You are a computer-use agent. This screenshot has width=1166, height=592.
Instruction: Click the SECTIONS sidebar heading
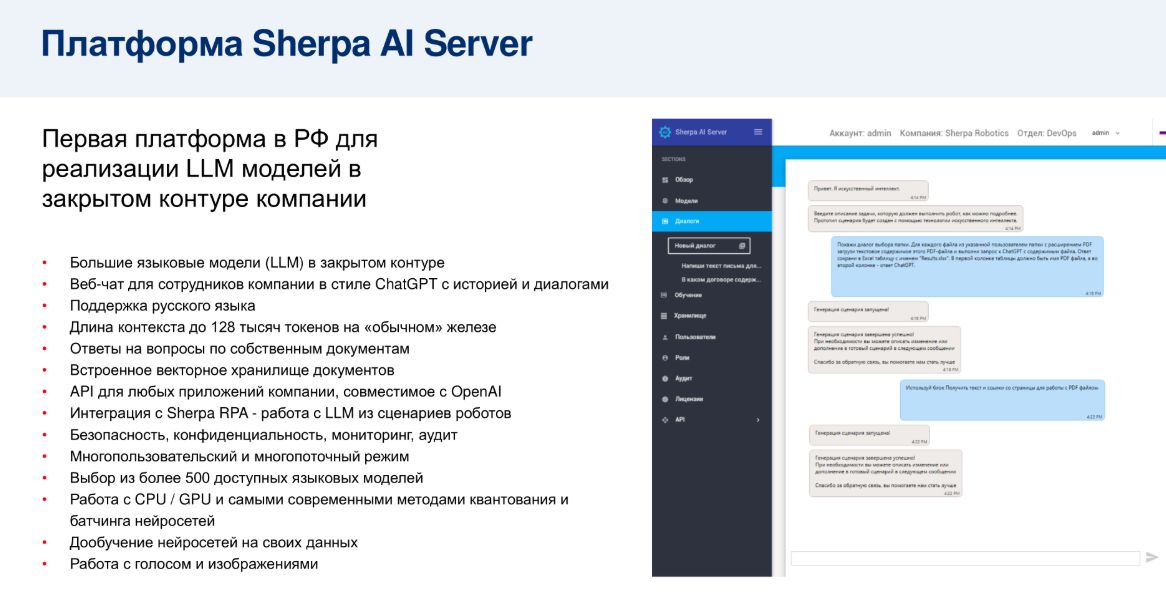(x=674, y=159)
